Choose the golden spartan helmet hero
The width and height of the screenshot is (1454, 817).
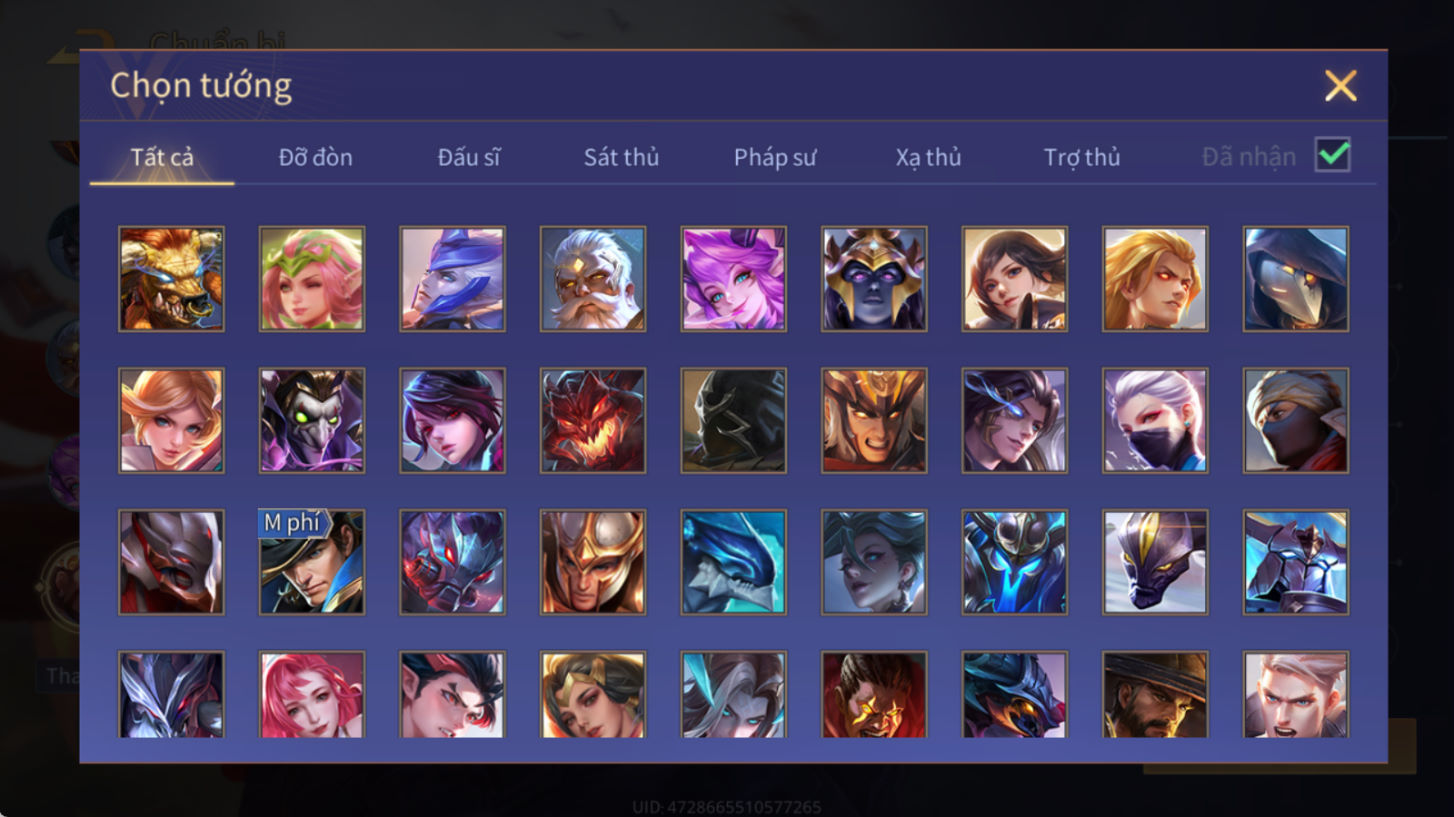[593, 562]
